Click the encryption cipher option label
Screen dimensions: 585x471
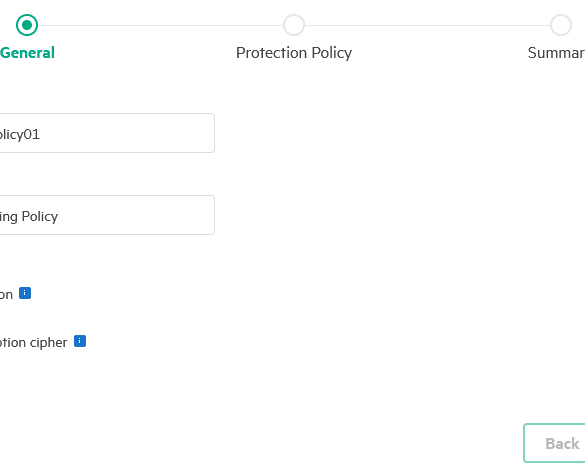34,343
